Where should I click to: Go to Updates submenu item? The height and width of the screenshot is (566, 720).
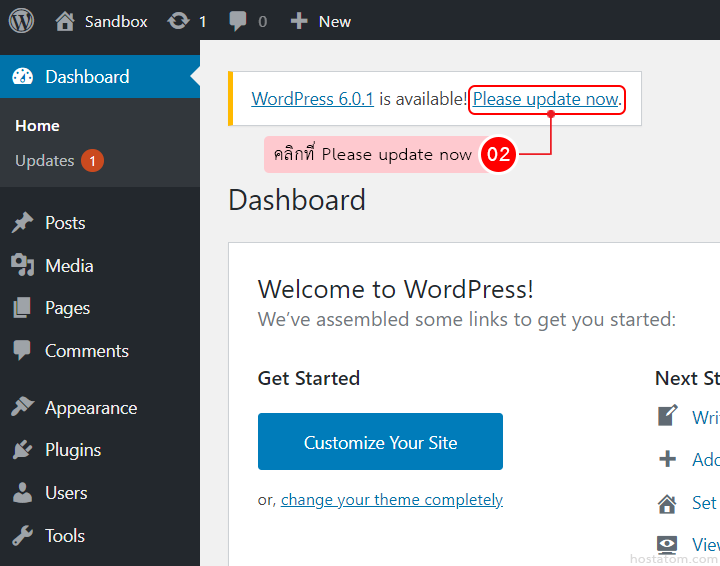point(45,161)
